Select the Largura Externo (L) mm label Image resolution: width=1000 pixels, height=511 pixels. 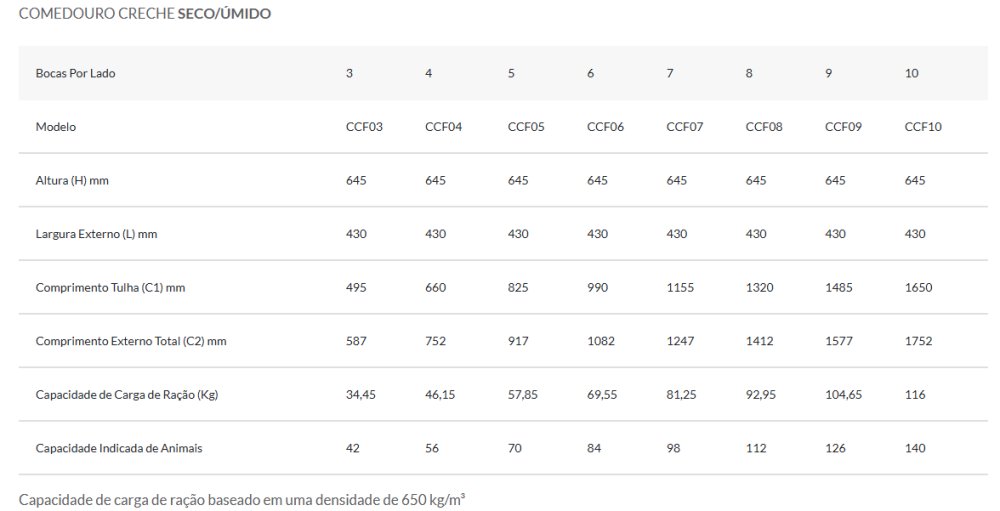pyautogui.click(x=96, y=234)
